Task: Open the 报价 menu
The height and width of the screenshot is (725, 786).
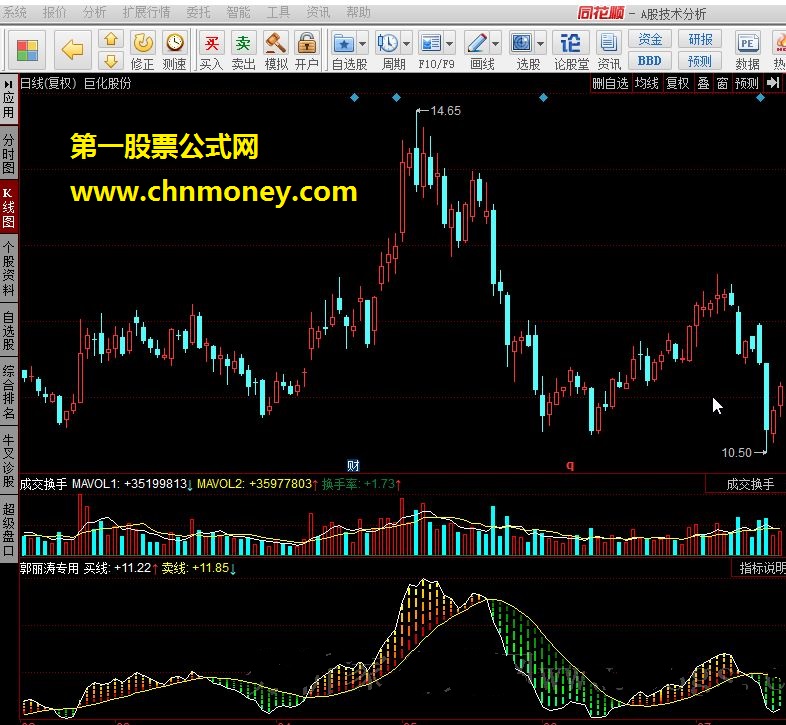Action: (55, 12)
